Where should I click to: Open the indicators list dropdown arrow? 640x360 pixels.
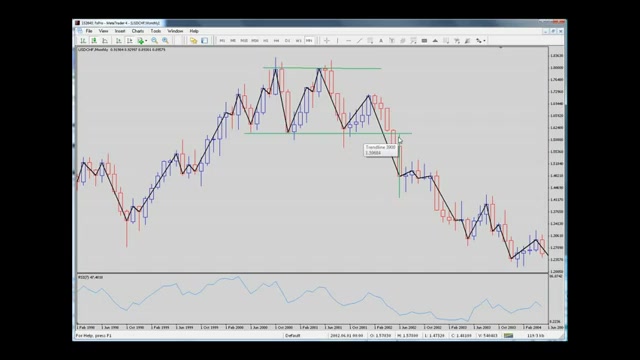[146, 40]
